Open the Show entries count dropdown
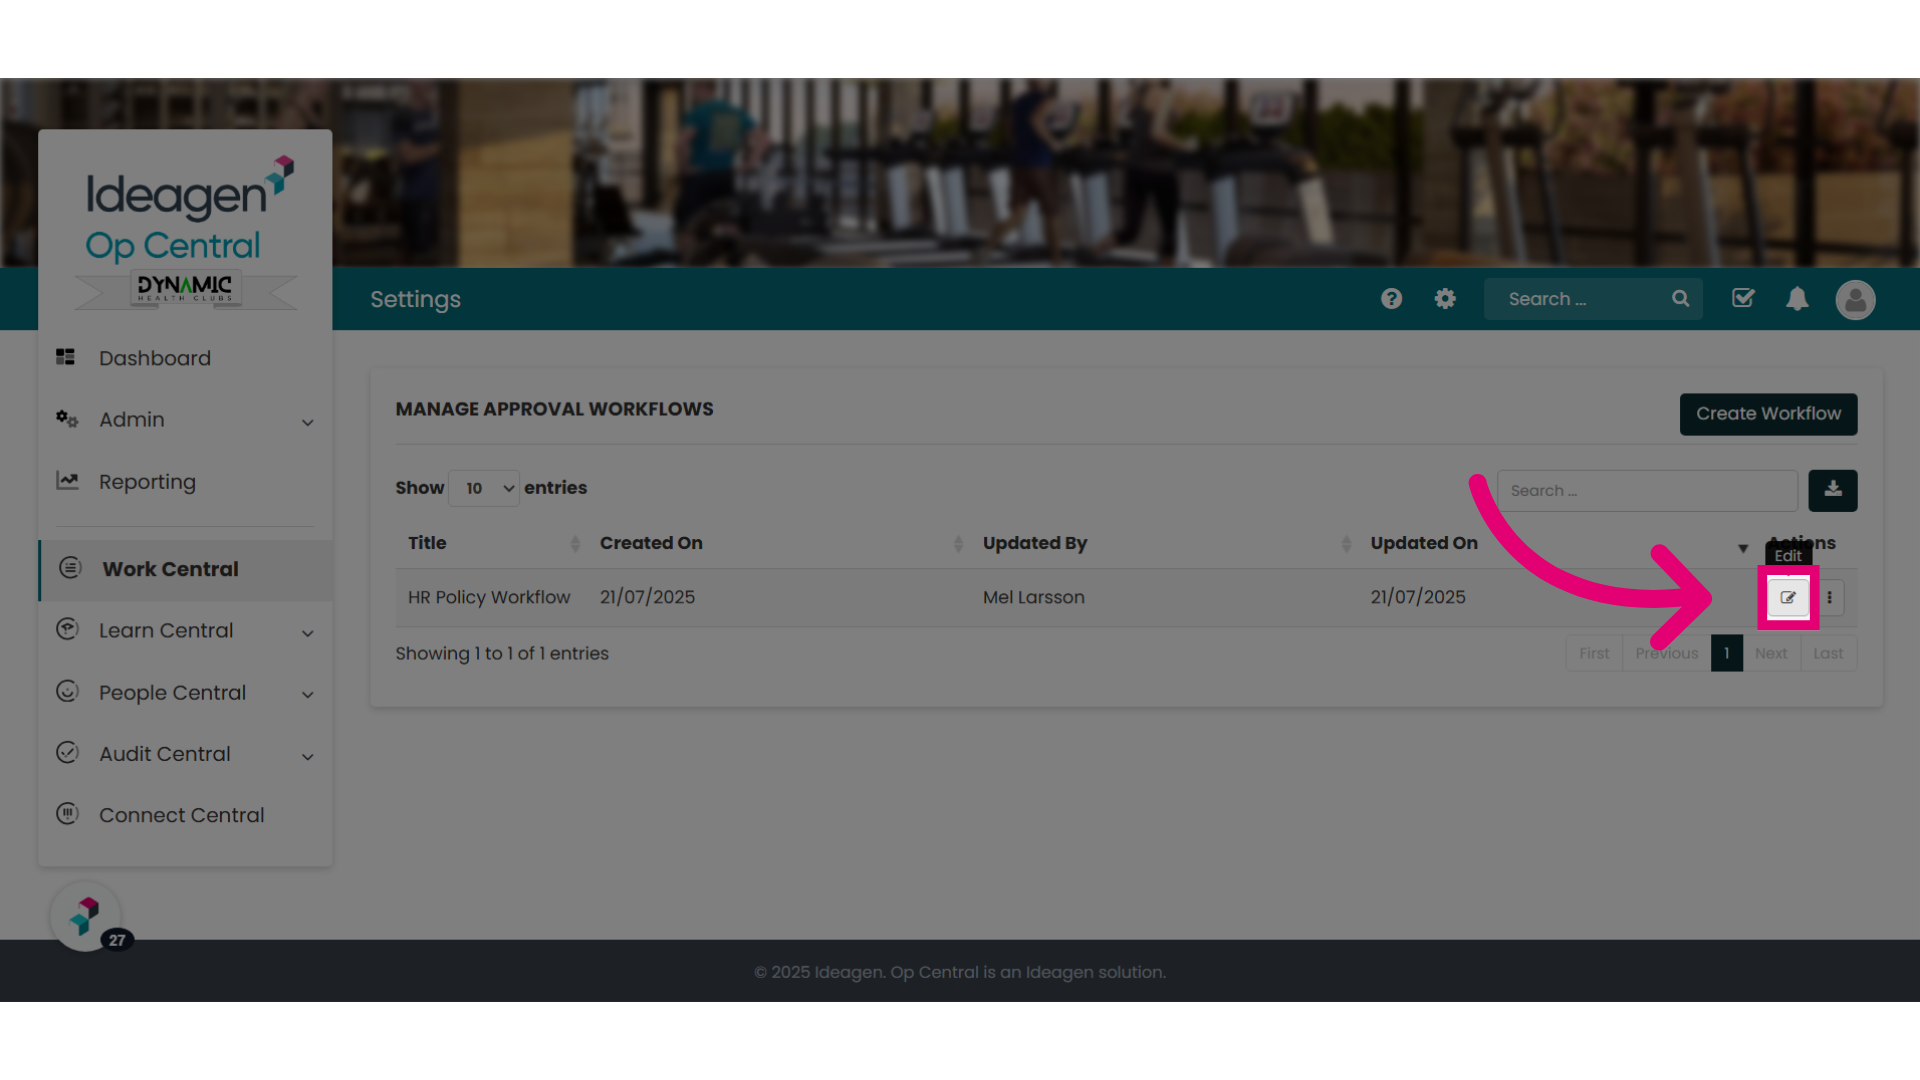This screenshot has height=1080, width=1920. click(x=484, y=488)
